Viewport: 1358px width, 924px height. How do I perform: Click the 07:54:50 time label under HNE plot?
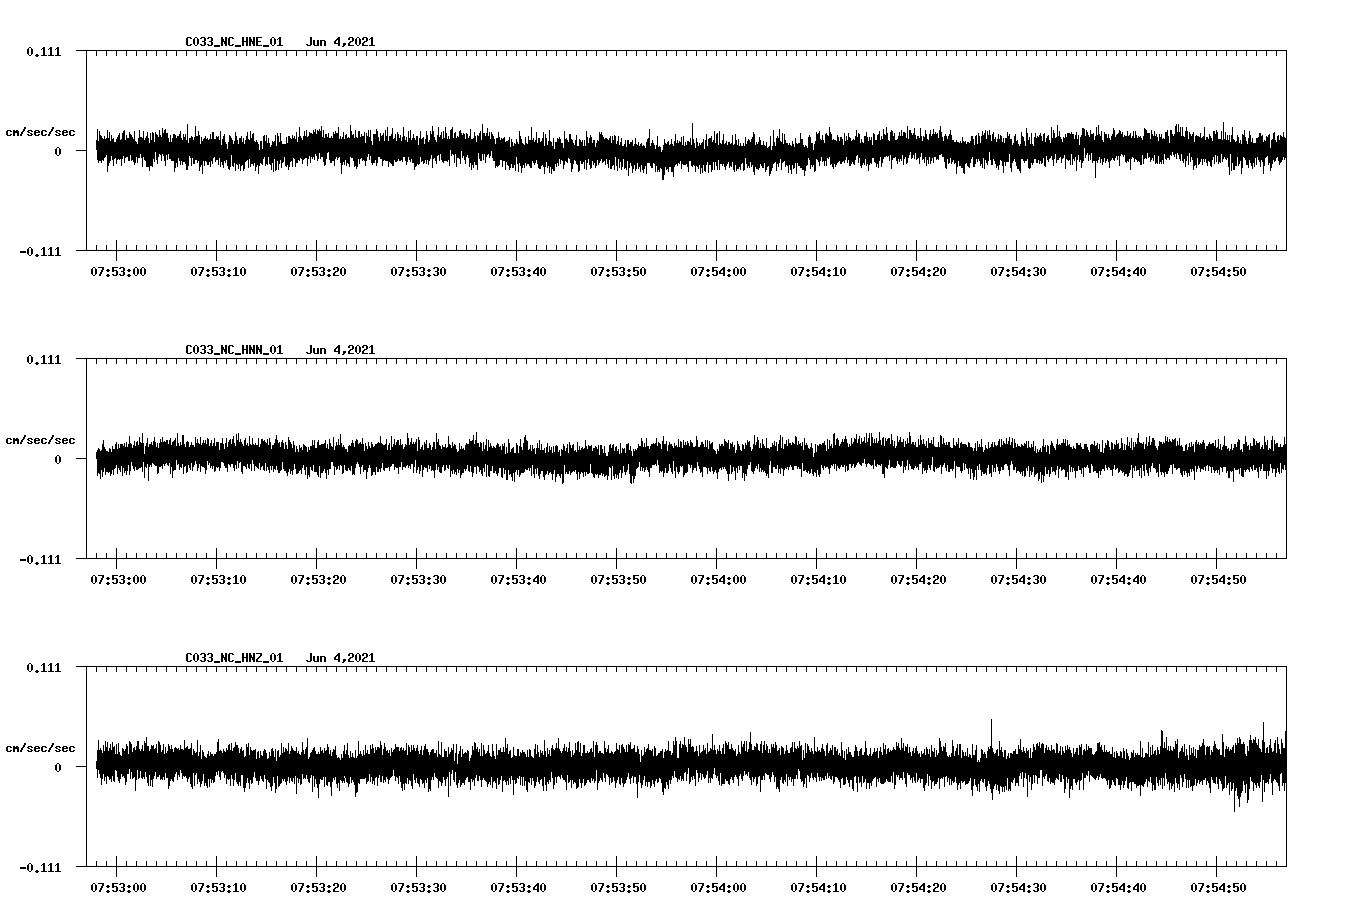[1218, 271]
